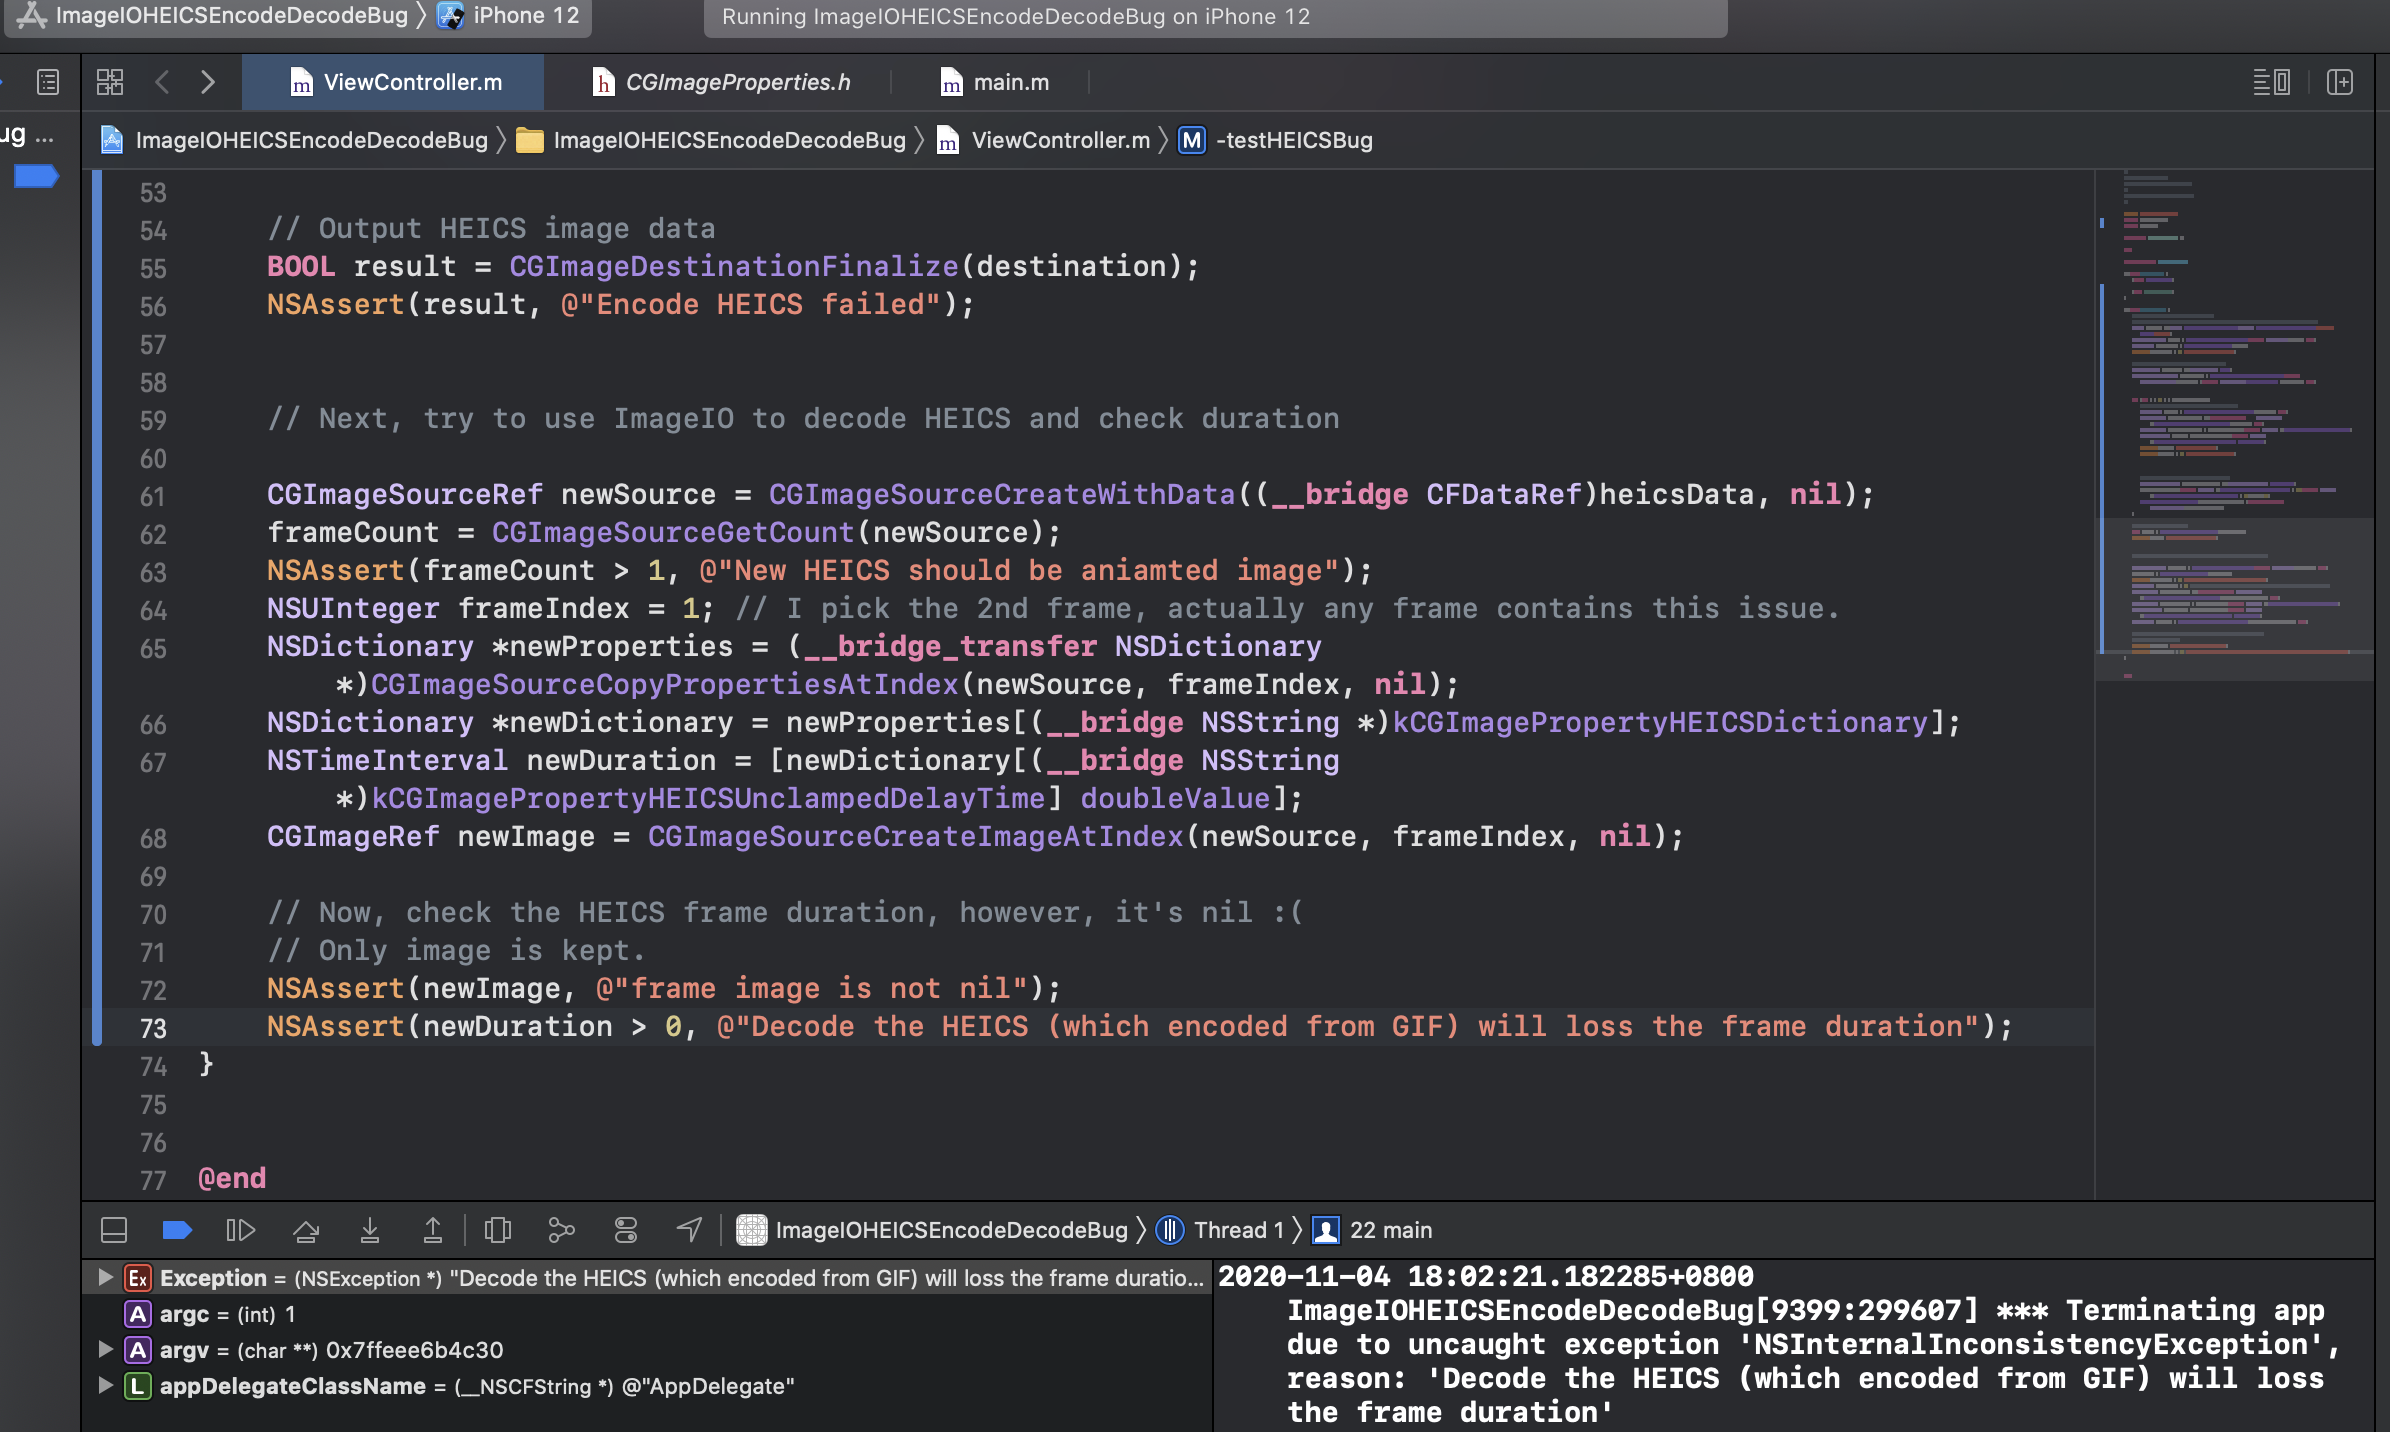
Task: Open the Debug View Hierarchy tool
Action: pyautogui.click(x=499, y=1229)
